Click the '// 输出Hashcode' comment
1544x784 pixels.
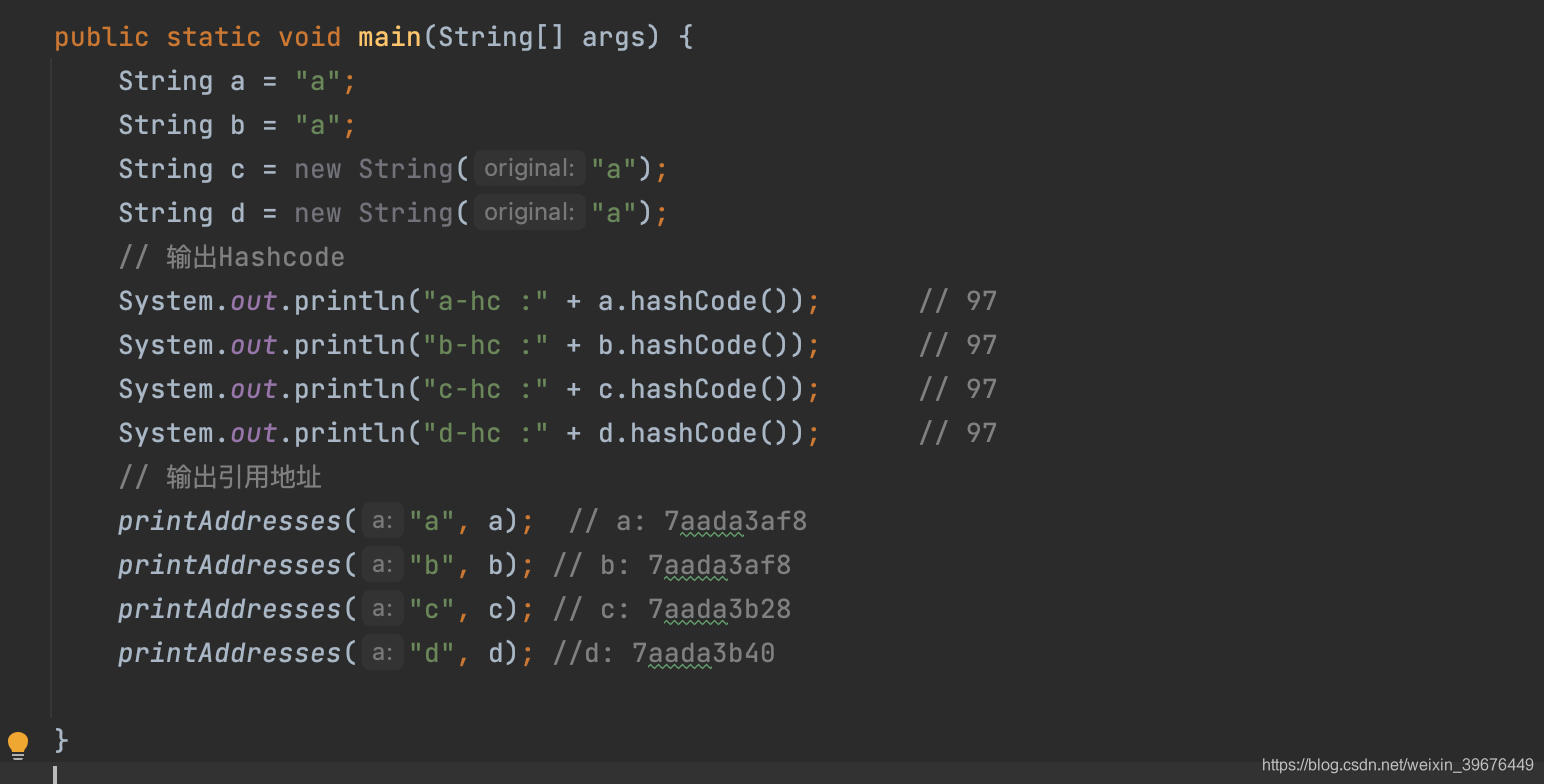pos(231,257)
